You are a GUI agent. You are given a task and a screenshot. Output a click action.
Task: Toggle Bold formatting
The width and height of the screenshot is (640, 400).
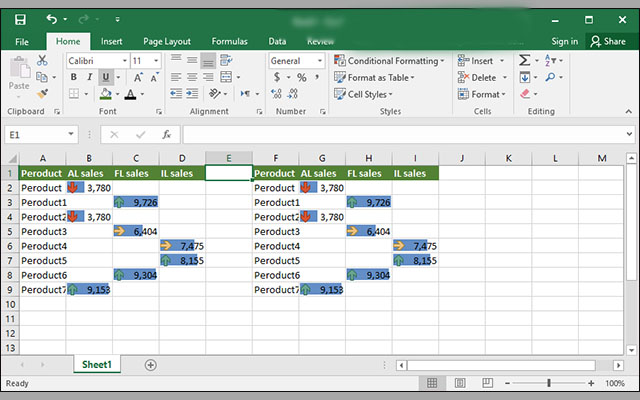pyautogui.click(x=74, y=78)
